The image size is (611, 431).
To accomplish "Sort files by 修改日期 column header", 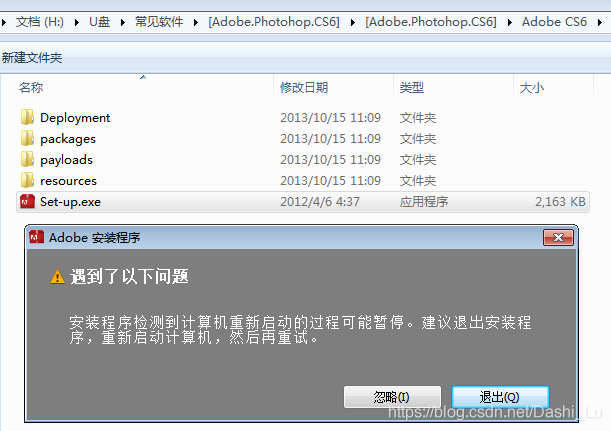I will click(x=304, y=88).
